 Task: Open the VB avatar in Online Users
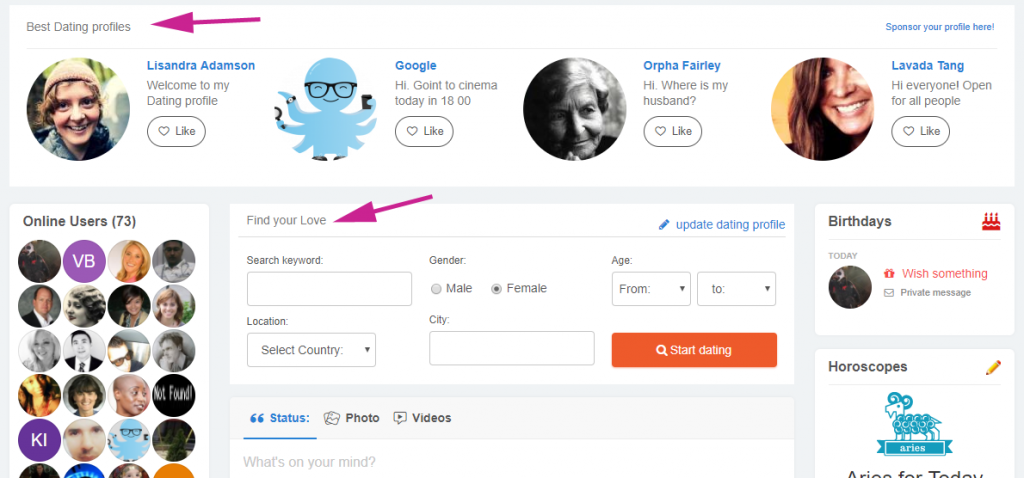(84, 261)
